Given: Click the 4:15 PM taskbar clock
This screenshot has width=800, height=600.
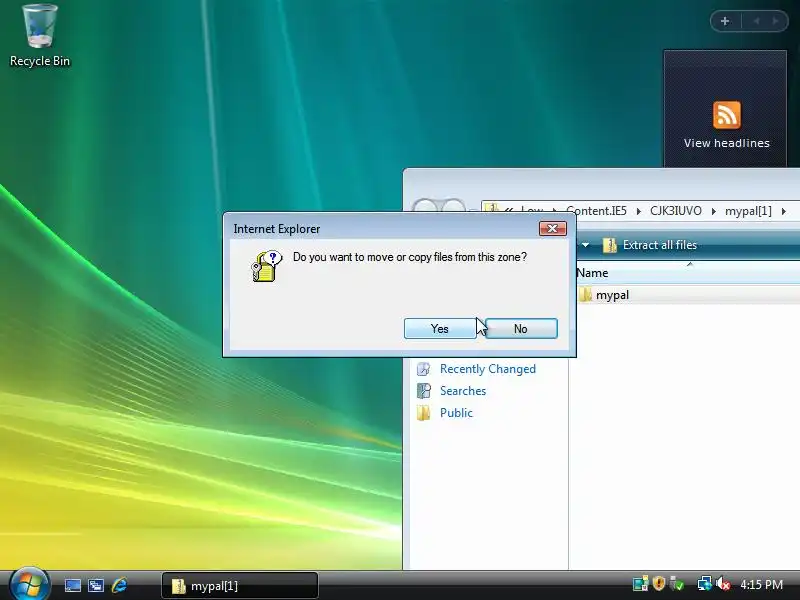Looking at the screenshot, I should 762,584.
